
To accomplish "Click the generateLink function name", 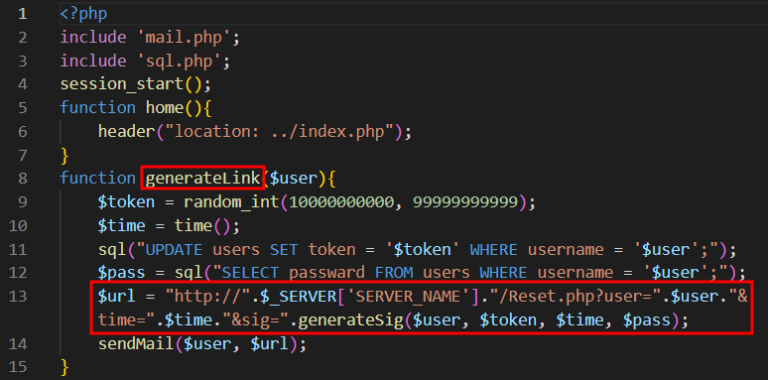I will [203, 178].
